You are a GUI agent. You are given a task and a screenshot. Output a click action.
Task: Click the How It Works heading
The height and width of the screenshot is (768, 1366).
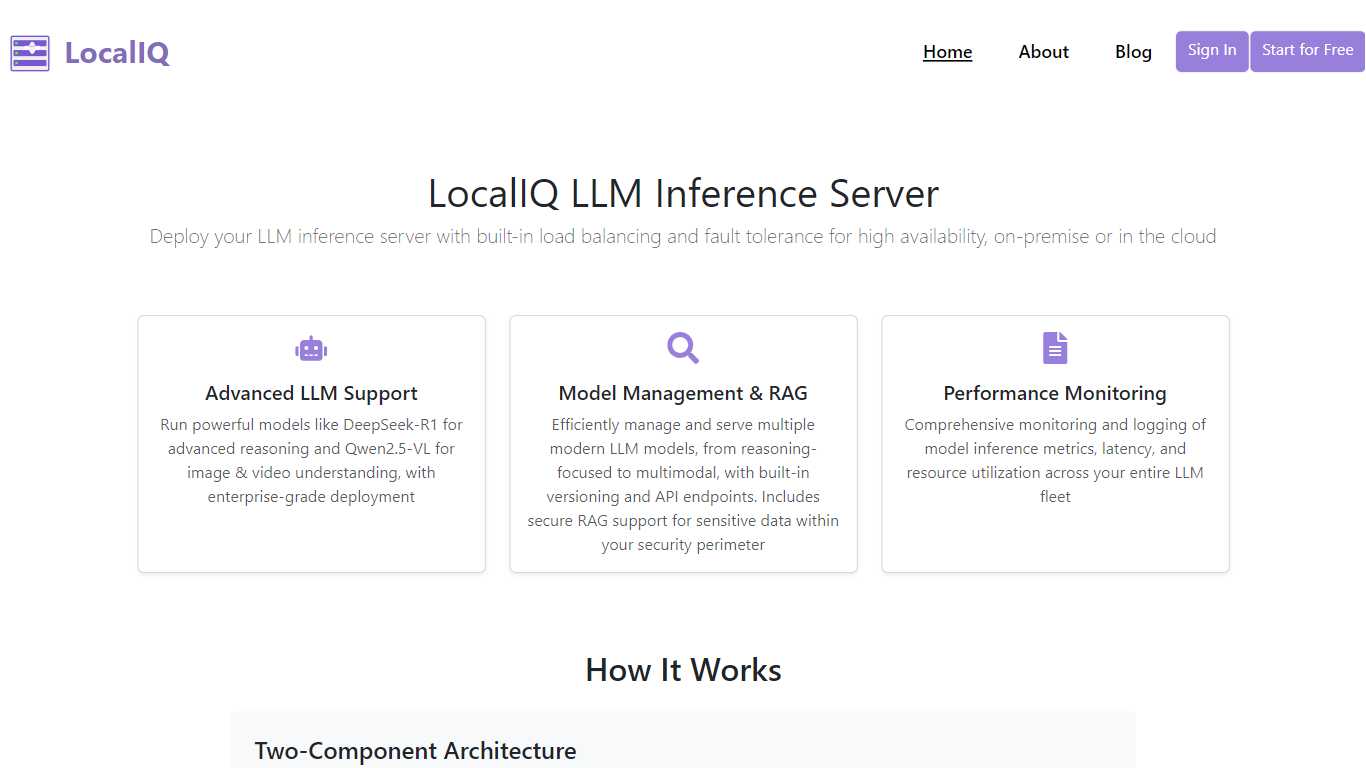coord(683,670)
